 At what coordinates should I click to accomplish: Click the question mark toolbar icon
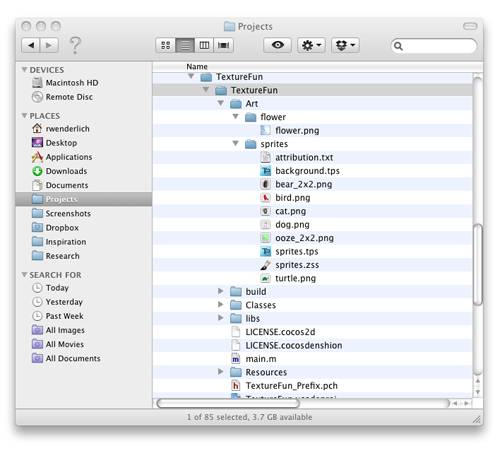(x=75, y=45)
